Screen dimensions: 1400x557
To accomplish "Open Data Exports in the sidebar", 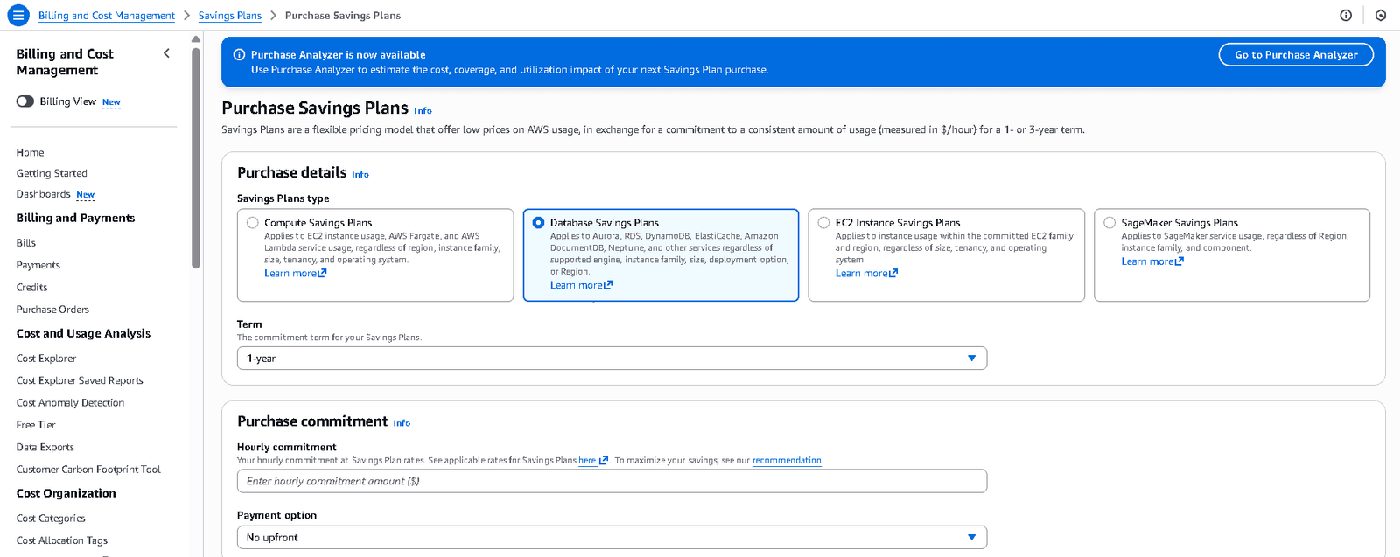I will (x=45, y=447).
